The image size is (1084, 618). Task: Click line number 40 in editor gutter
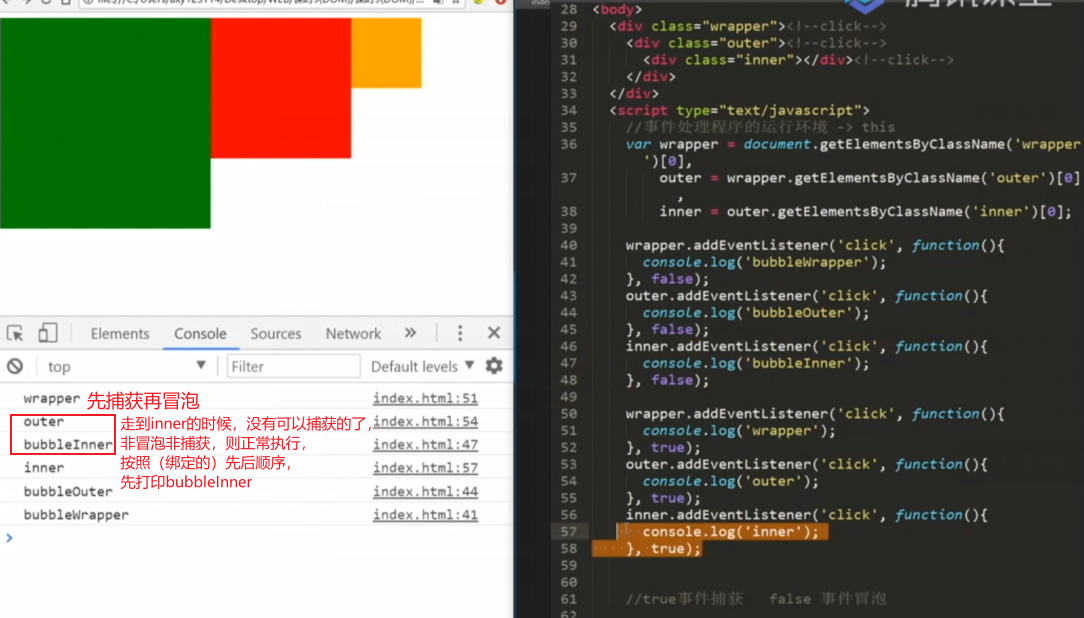coord(568,245)
